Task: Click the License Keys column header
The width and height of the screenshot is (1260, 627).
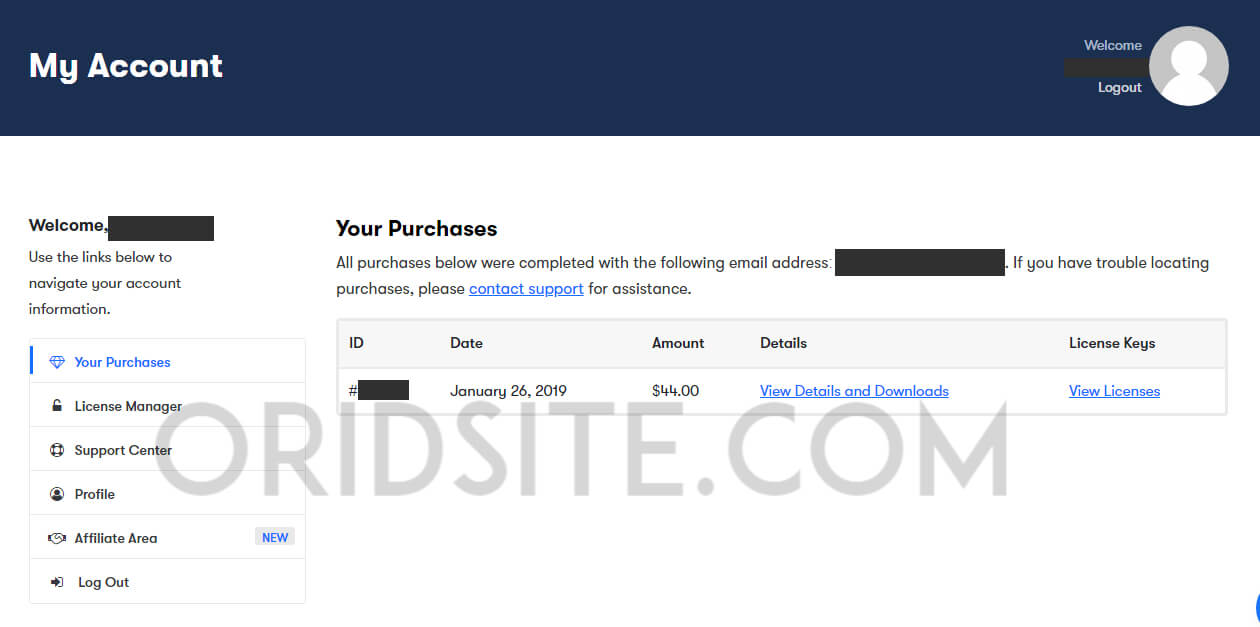Action: (x=1112, y=343)
